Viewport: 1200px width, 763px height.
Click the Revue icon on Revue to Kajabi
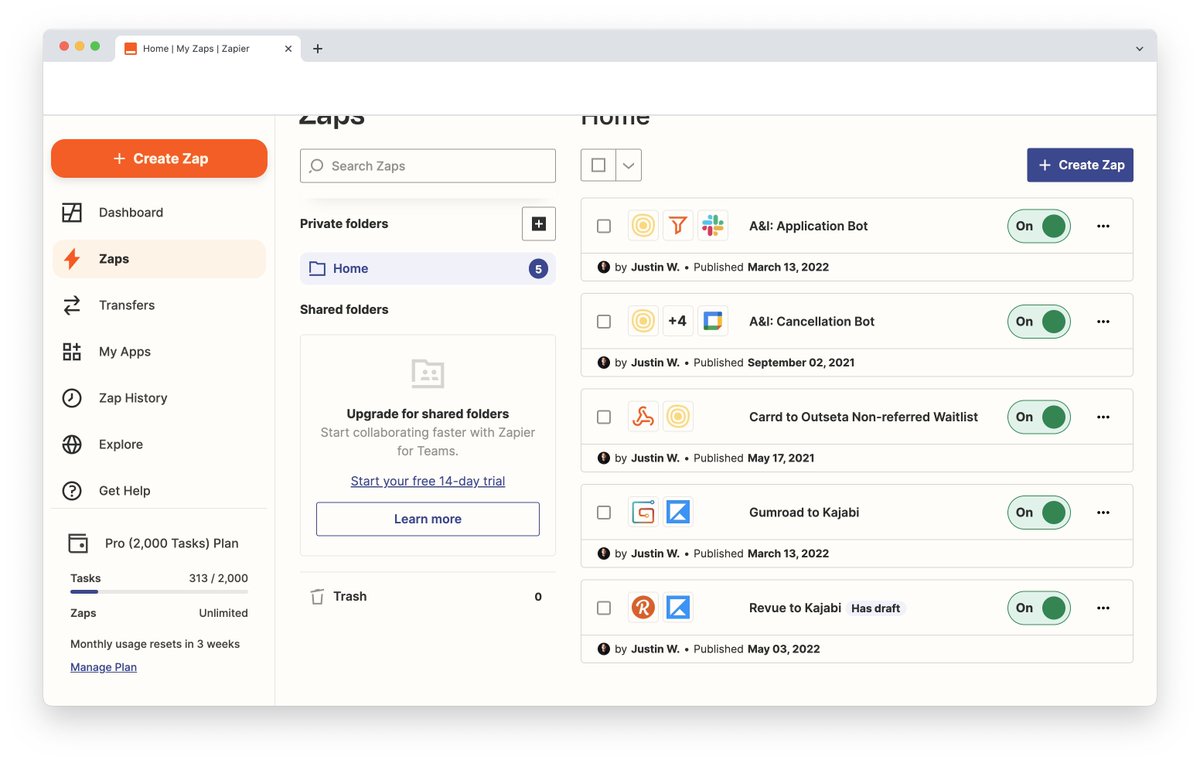point(644,608)
